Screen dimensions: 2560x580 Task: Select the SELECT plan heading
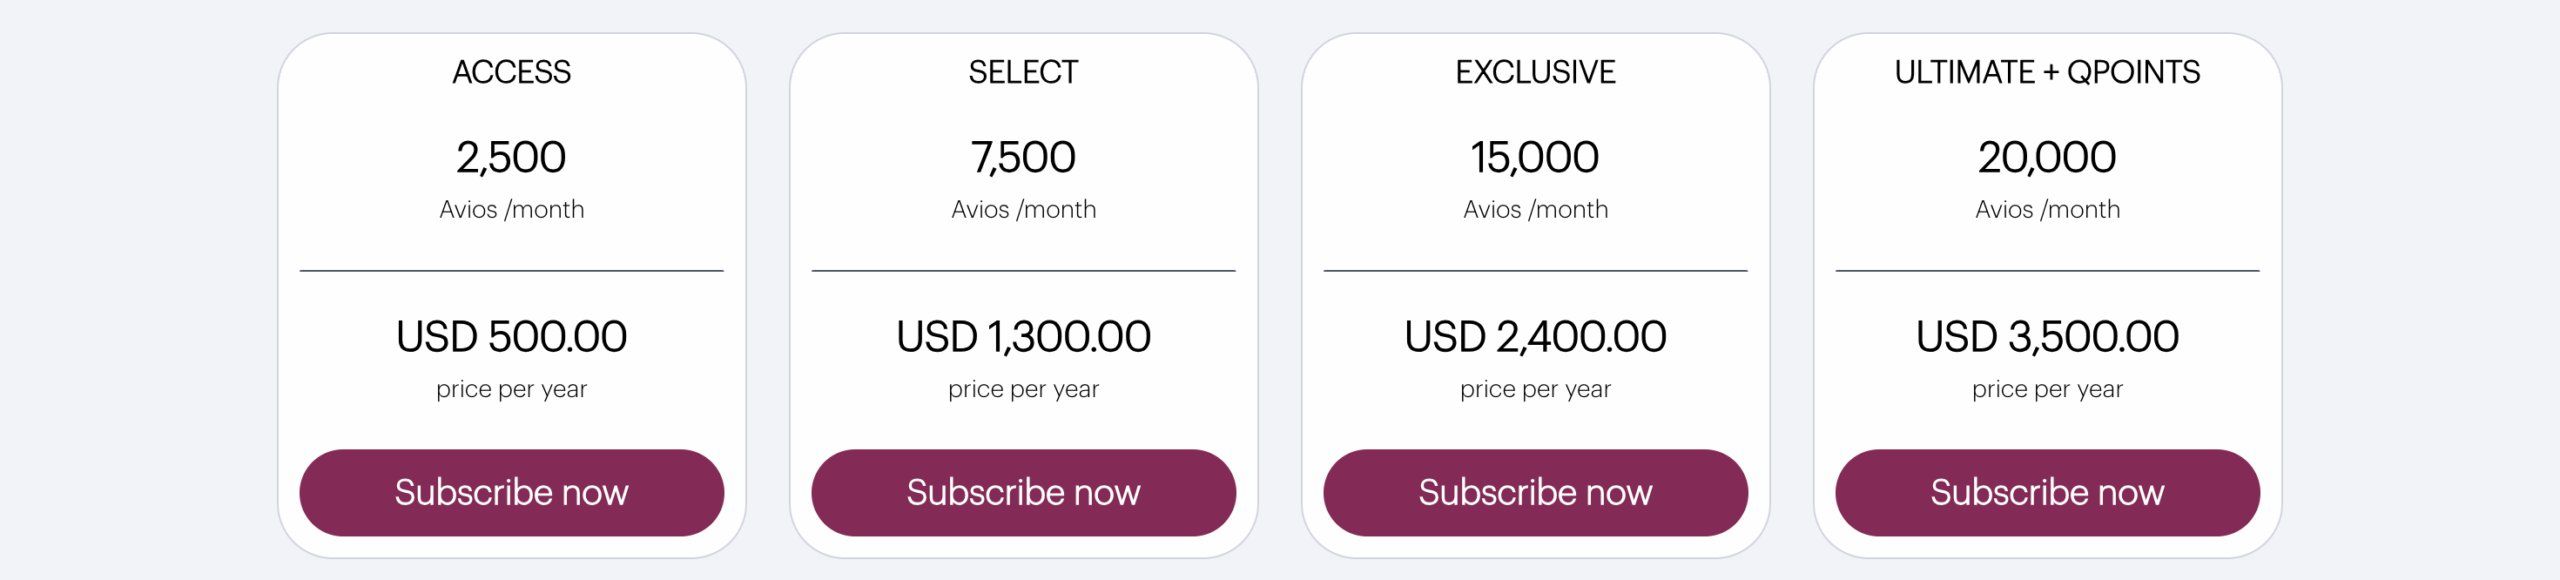pyautogui.click(x=1023, y=72)
